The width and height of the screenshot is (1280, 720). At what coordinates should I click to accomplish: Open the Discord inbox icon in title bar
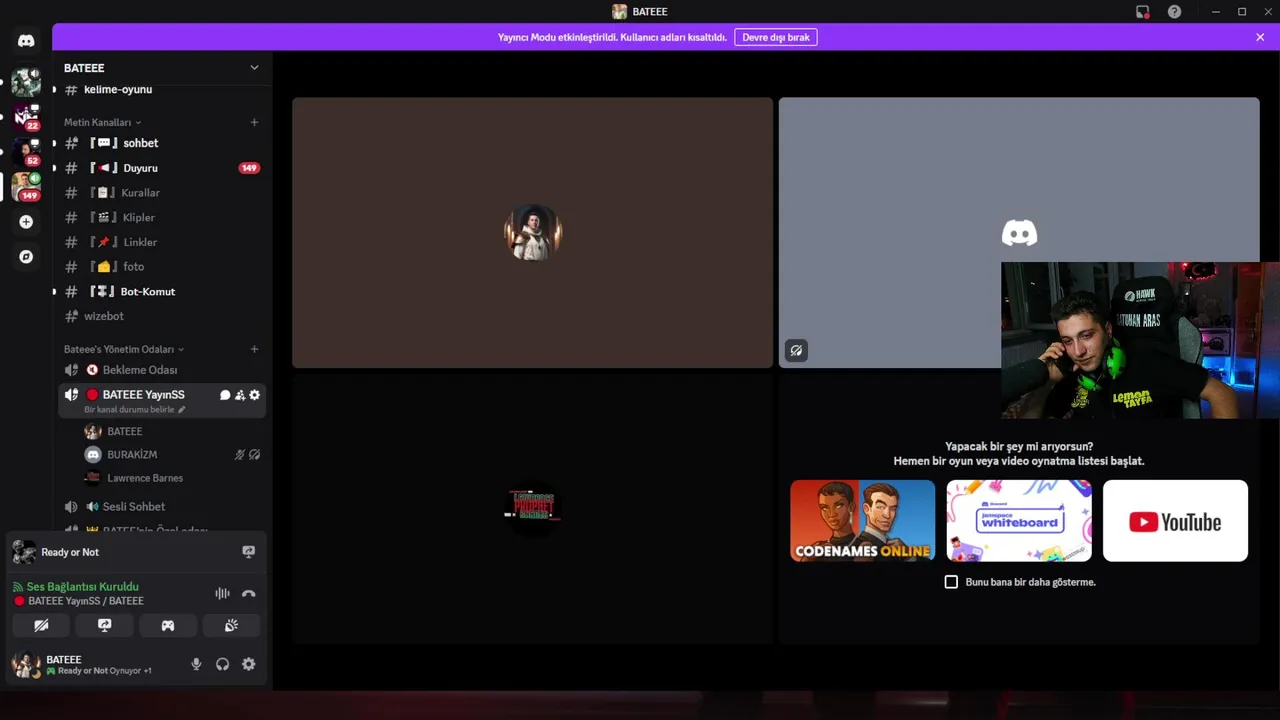(1142, 12)
